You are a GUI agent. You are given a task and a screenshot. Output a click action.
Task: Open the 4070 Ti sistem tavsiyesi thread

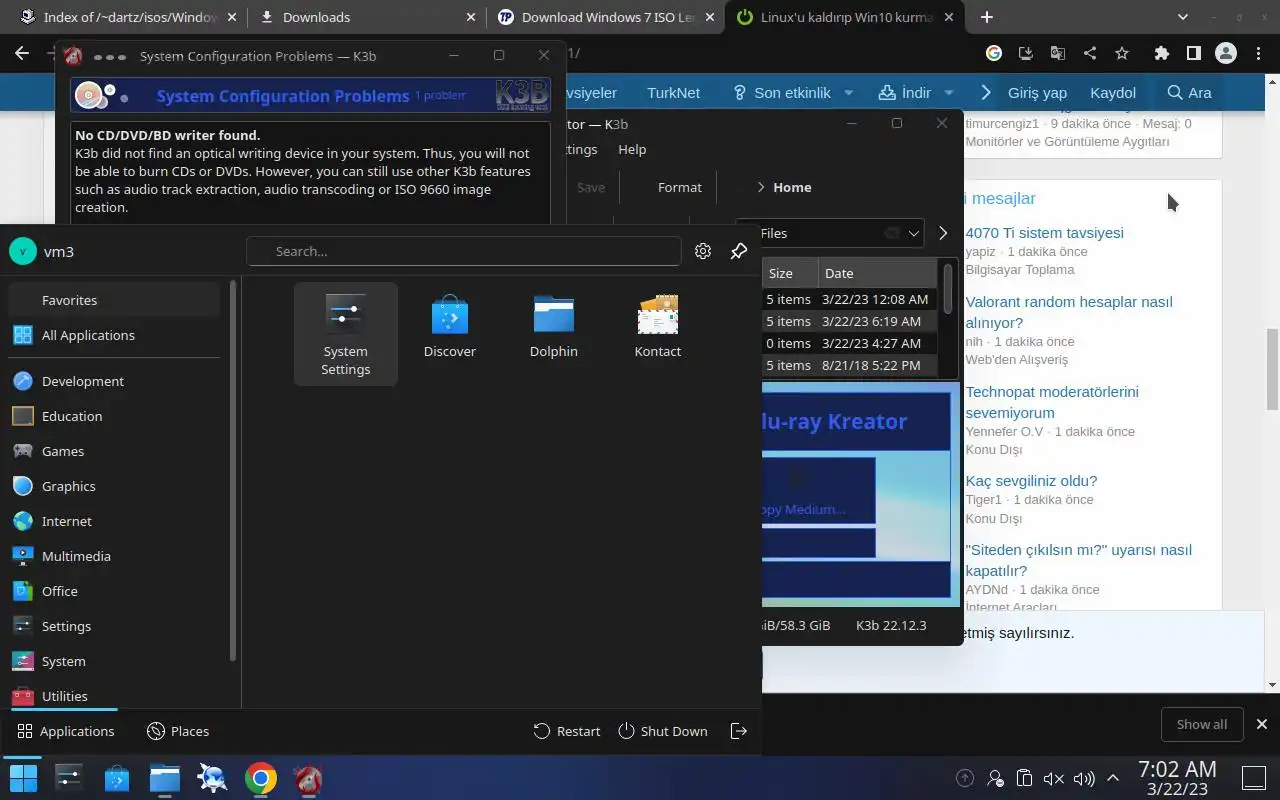click(x=1044, y=232)
